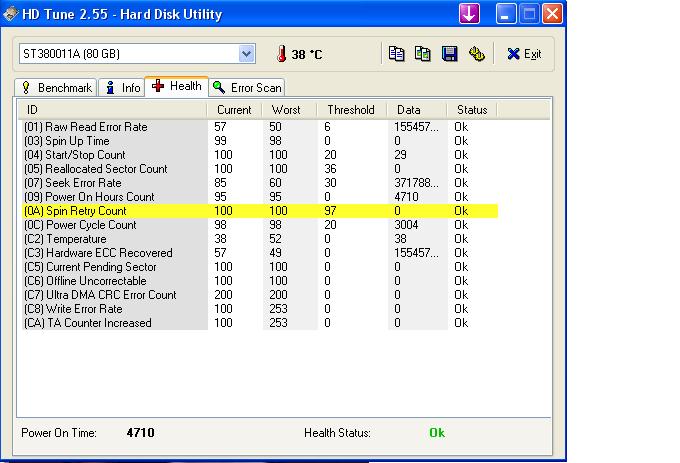Screen dimensions: 680x463
Task: Select the Ultra DMA CRC Error Count row
Action: click(x=260, y=294)
